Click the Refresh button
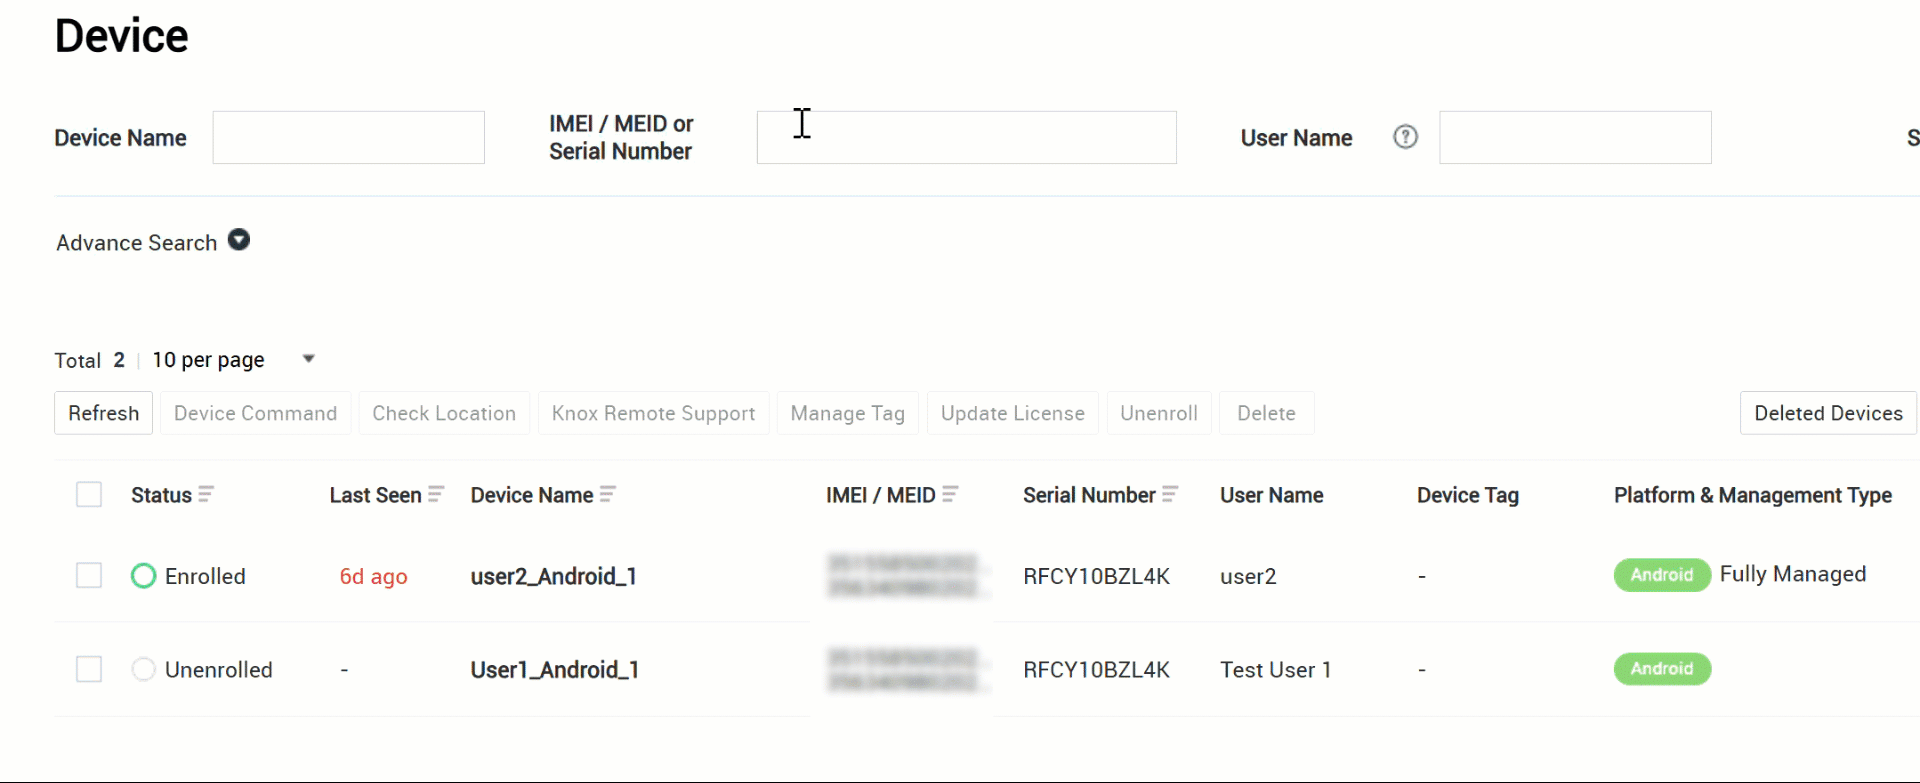The height and width of the screenshot is (783, 1920). coord(103,413)
